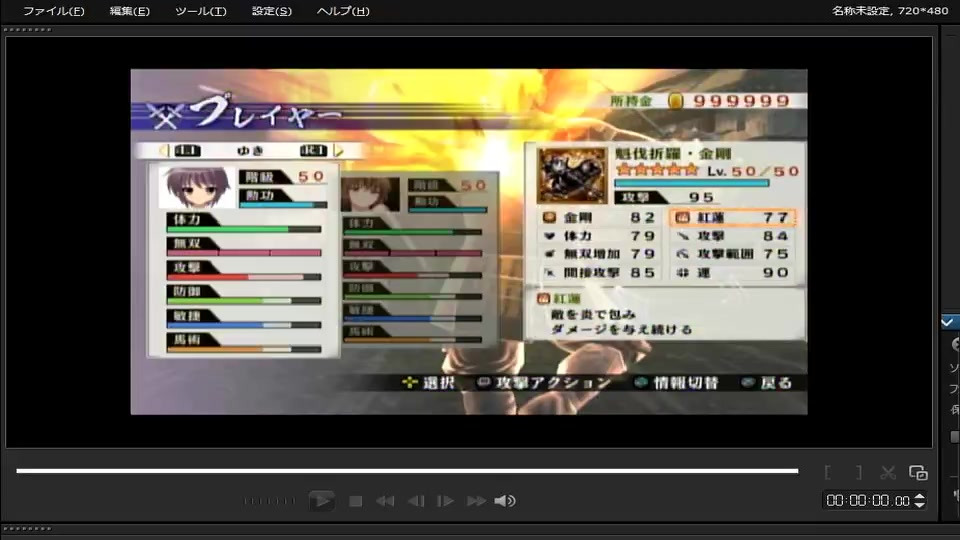Enlarge the preview window
Screen dimensions: 960x540
[918, 473]
